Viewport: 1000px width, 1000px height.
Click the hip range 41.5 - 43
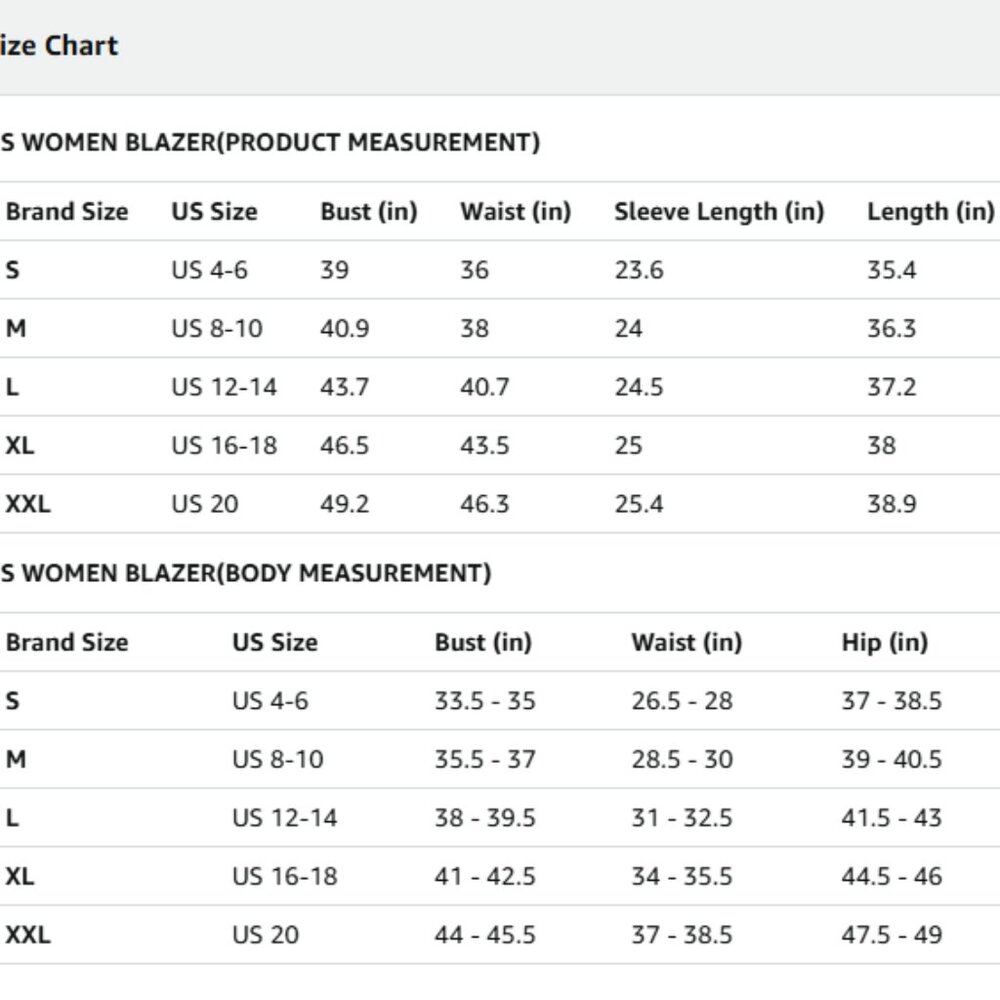pos(892,818)
